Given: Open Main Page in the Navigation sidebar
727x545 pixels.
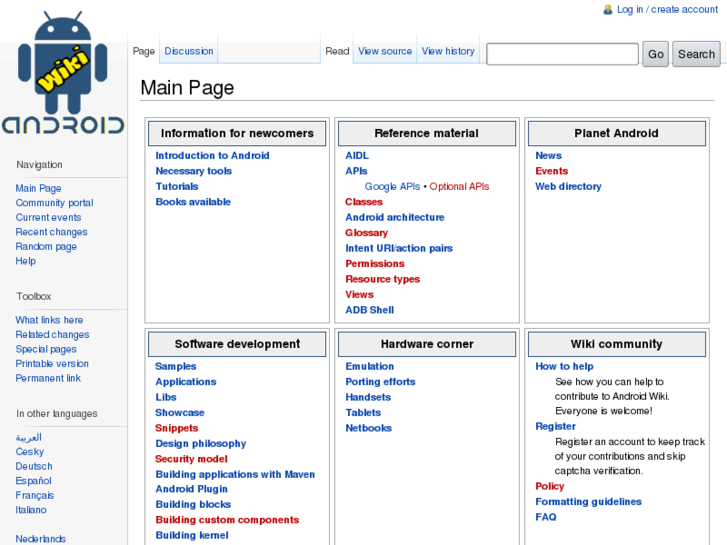Looking at the screenshot, I should click(38, 188).
